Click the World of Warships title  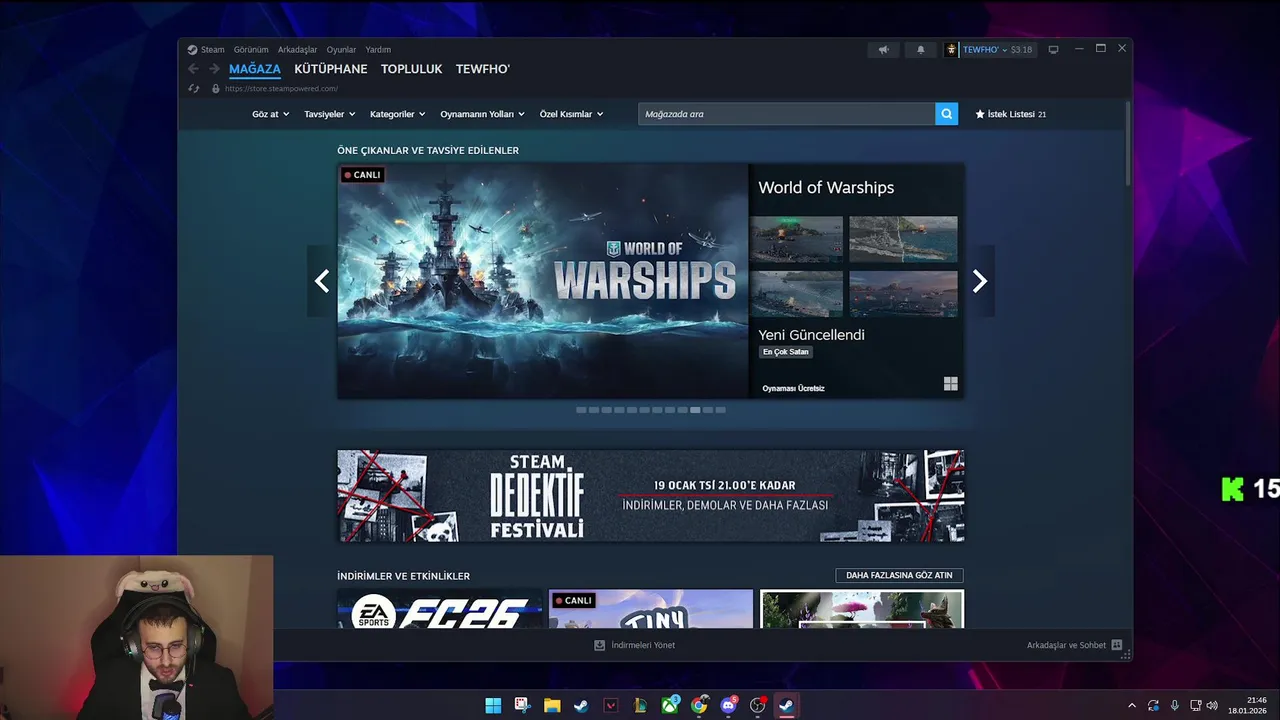click(x=826, y=187)
